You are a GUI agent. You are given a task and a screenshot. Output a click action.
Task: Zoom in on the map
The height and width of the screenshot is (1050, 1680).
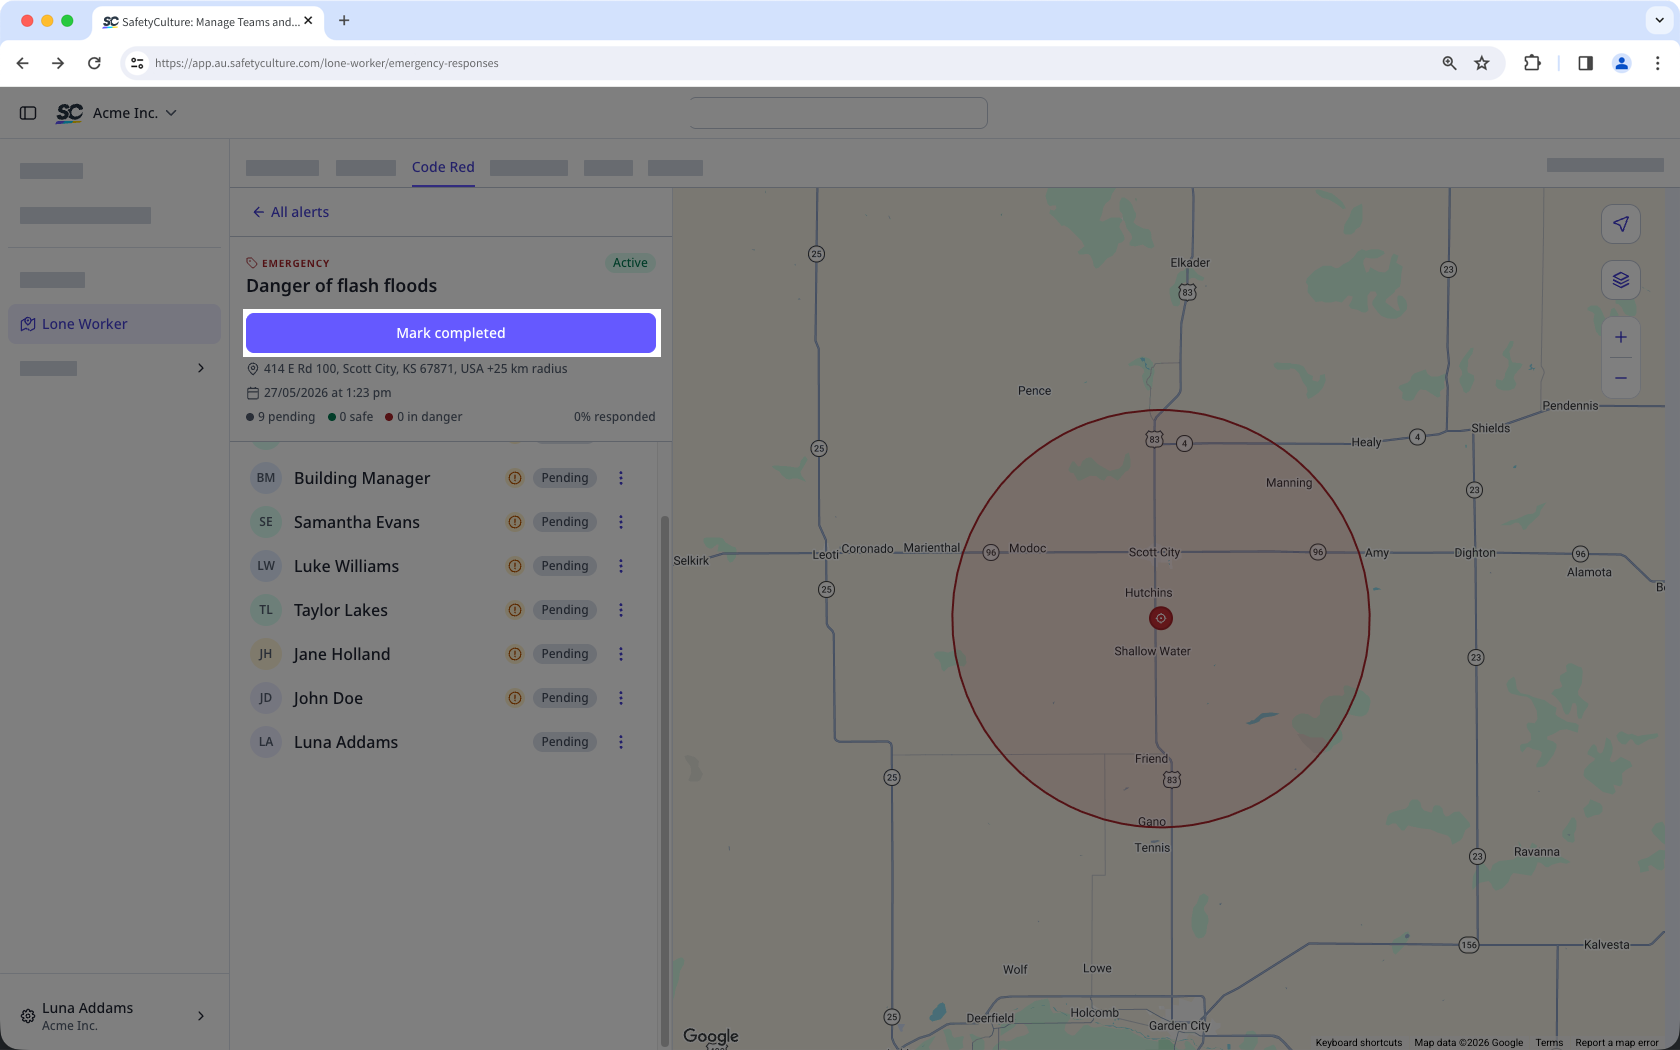(1621, 337)
